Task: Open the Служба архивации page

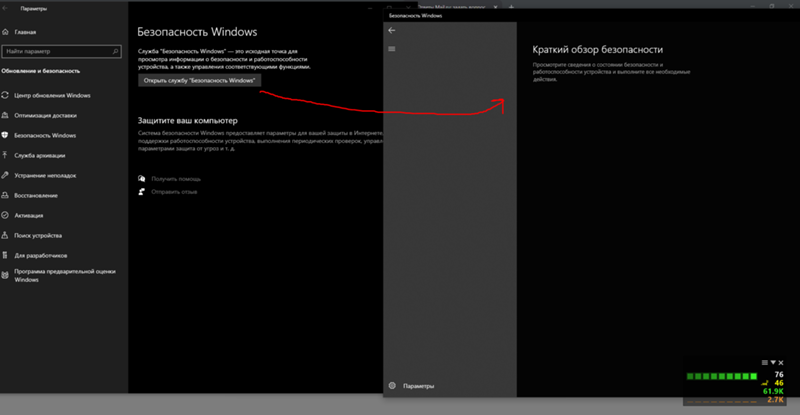Action: click(39, 155)
